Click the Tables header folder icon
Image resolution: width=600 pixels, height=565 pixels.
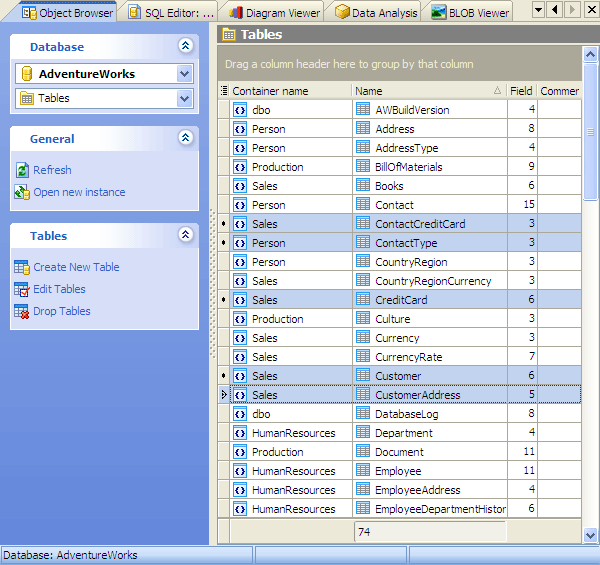[x=229, y=34]
